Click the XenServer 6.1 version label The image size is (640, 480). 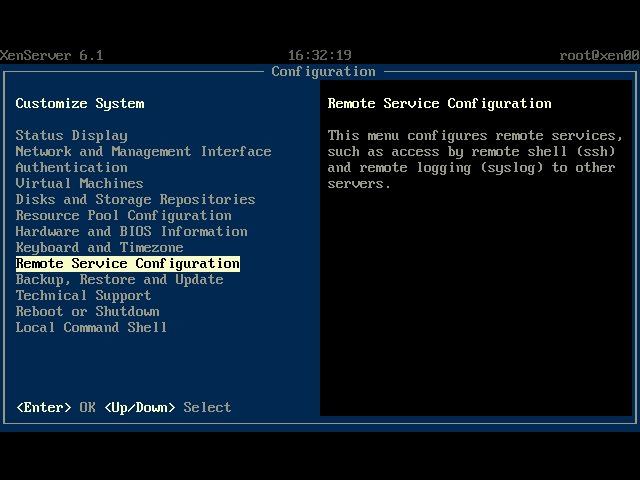pos(51,56)
